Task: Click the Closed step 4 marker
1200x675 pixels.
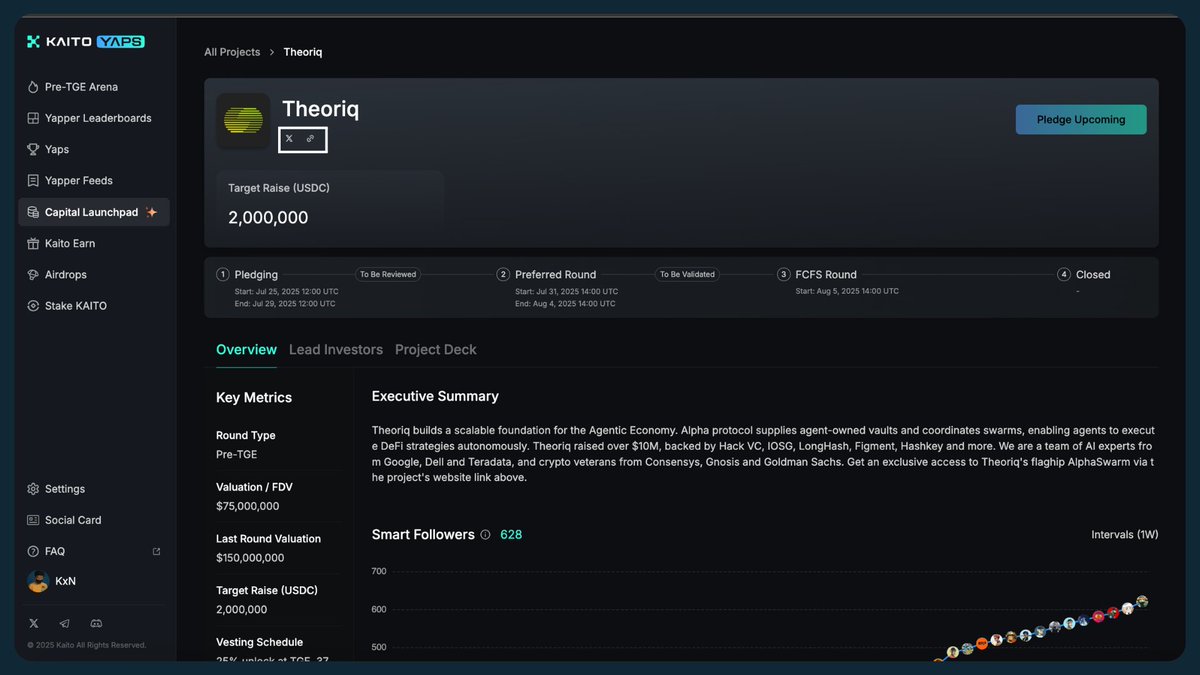Action: click(1064, 274)
